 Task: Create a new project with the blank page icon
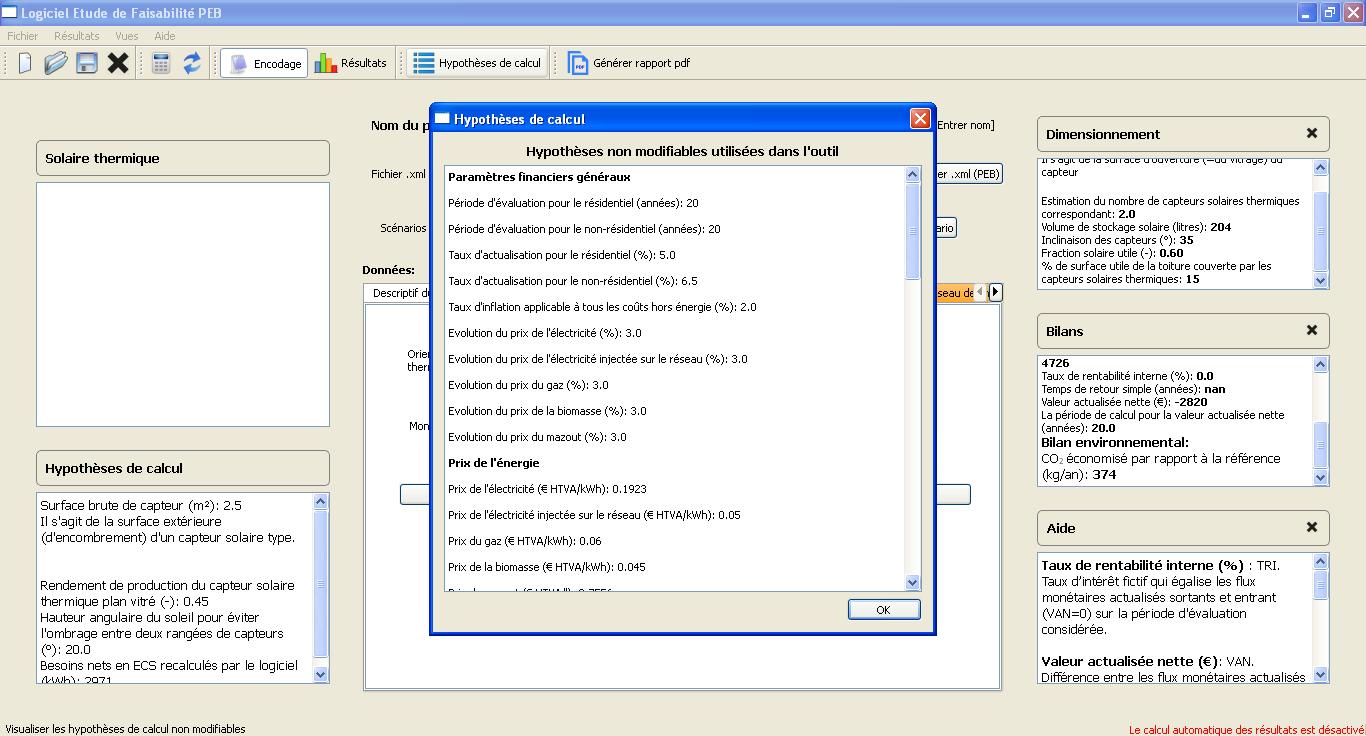[25, 63]
